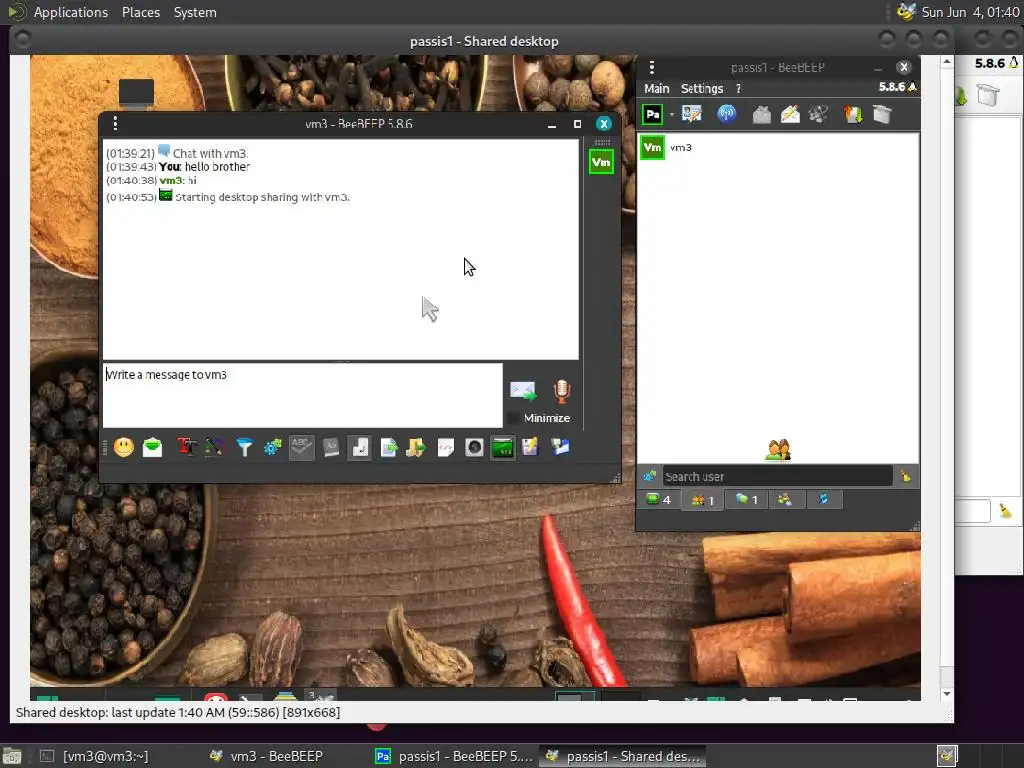Switch to passis1 - Shared des... in taskbar
The image size is (1024, 768).
[x=622, y=756]
